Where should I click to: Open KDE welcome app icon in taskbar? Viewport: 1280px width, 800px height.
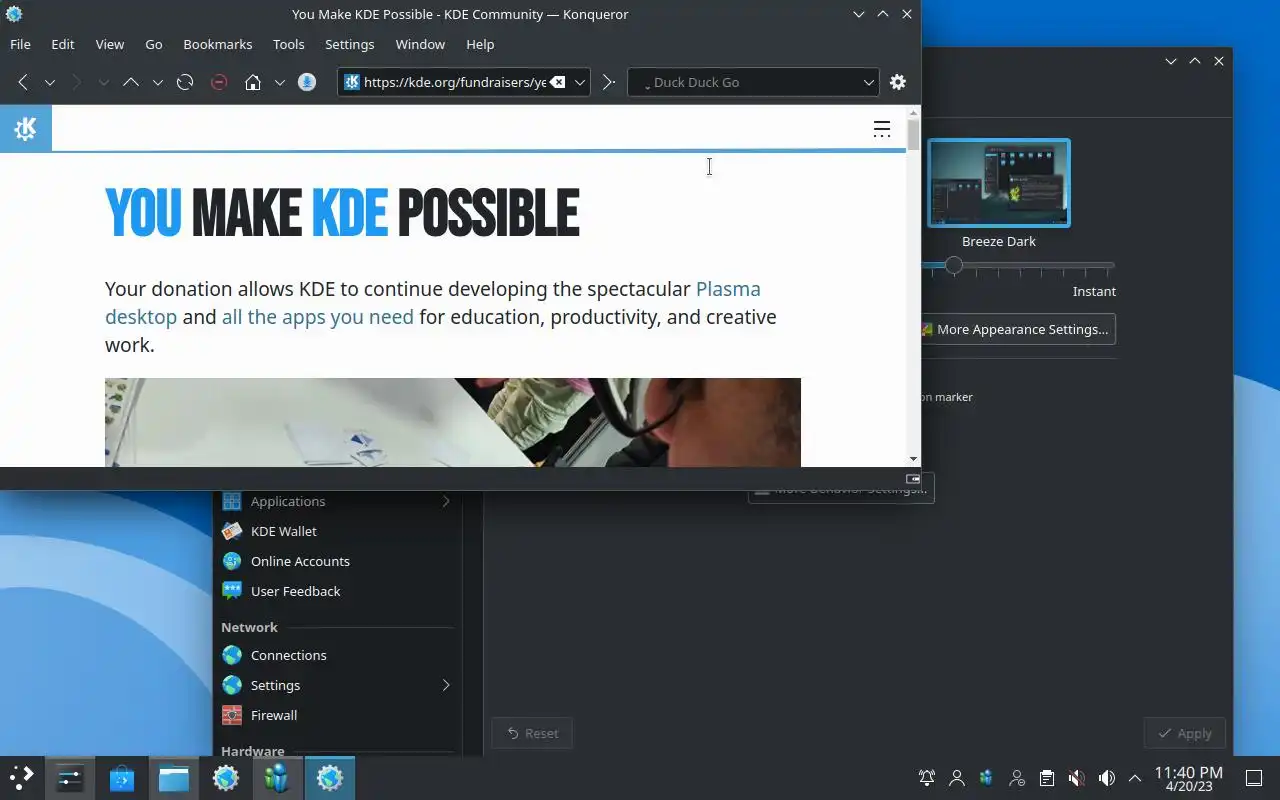coord(278,778)
